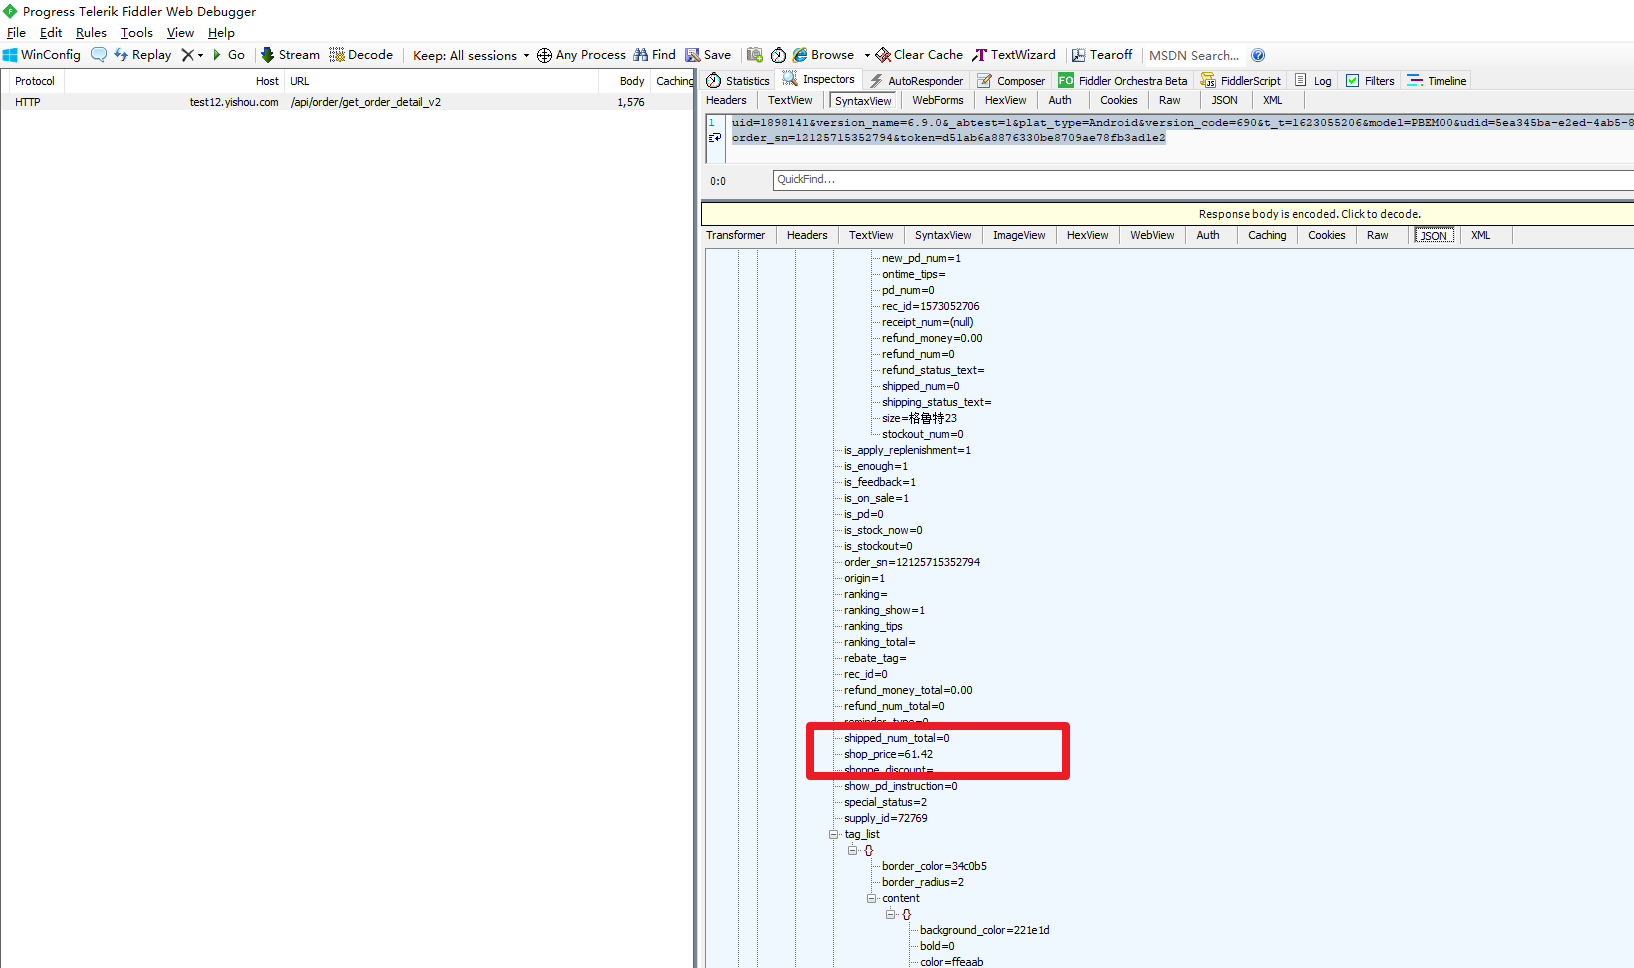Select response XML tab
The height and width of the screenshot is (968, 1634).
(1481, 235)
